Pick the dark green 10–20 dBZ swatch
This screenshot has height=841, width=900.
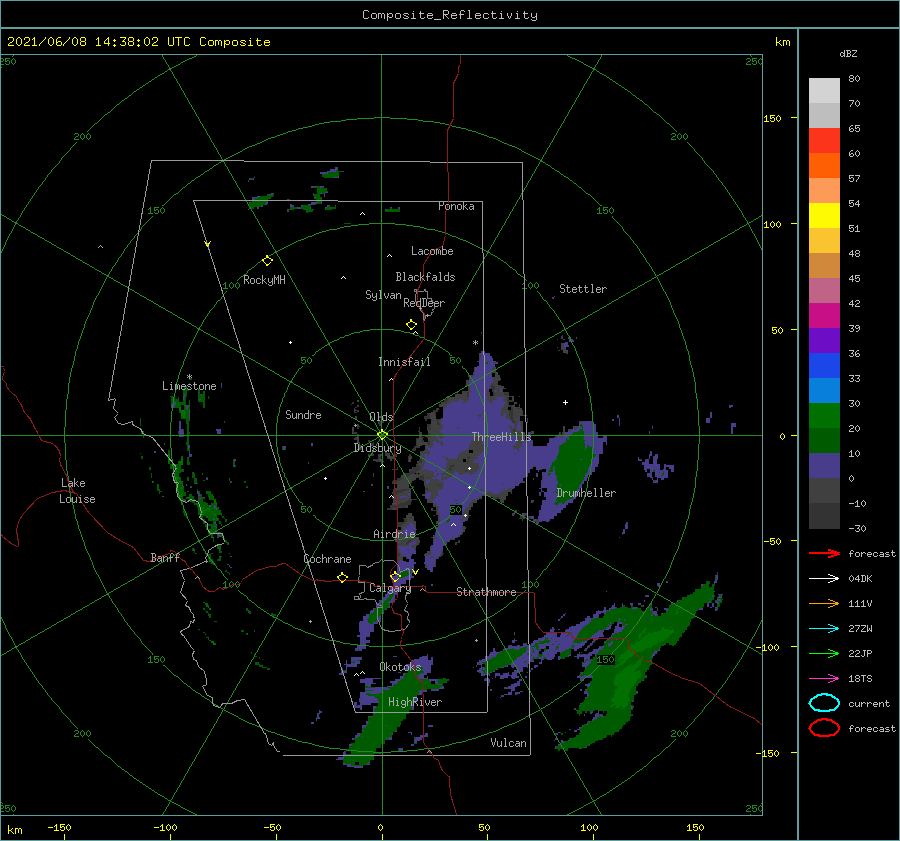point(824,441)
